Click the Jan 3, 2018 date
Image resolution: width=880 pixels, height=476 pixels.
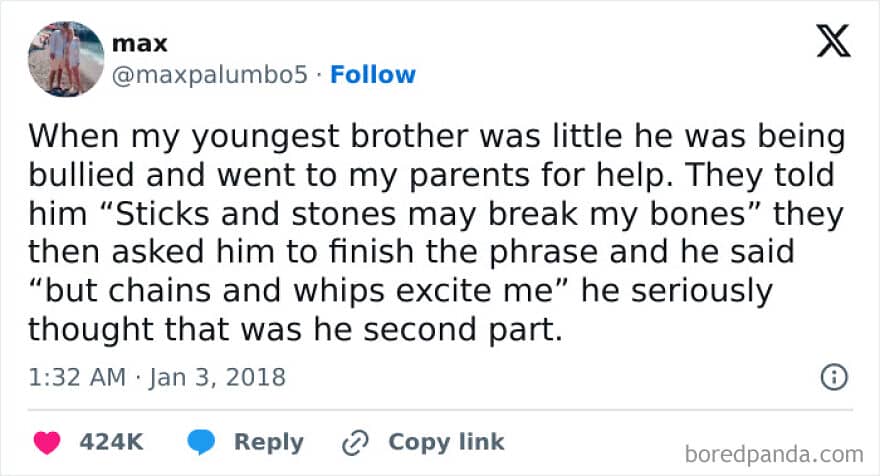tap(217, 377)
